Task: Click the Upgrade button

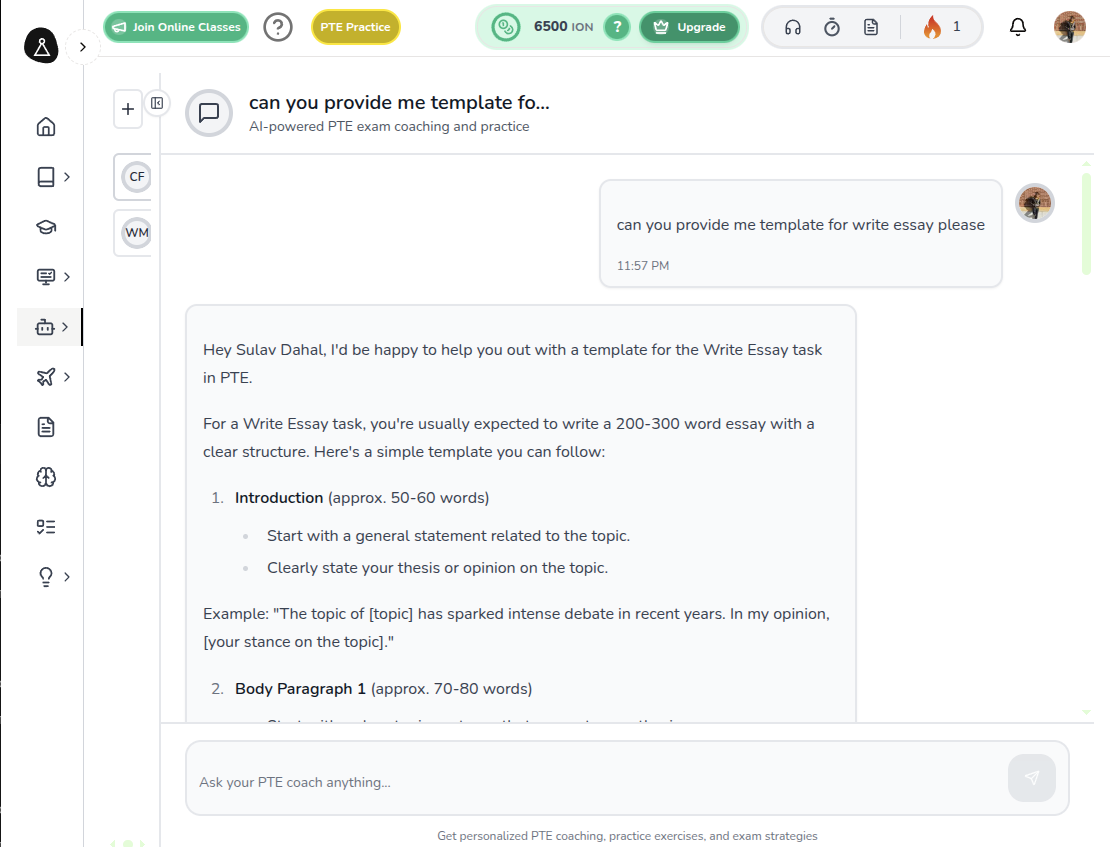Action: (x=689, y=27)
